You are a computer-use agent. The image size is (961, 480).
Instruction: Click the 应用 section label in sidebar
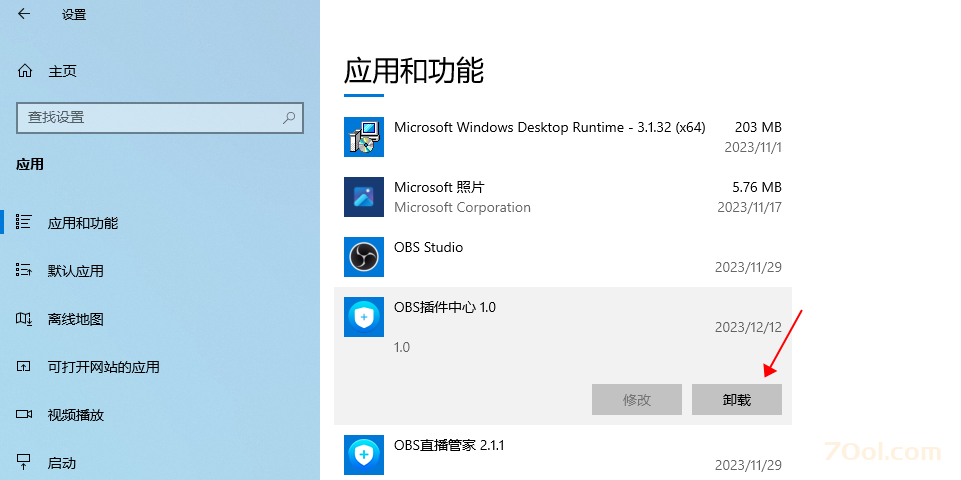point(30,164)
